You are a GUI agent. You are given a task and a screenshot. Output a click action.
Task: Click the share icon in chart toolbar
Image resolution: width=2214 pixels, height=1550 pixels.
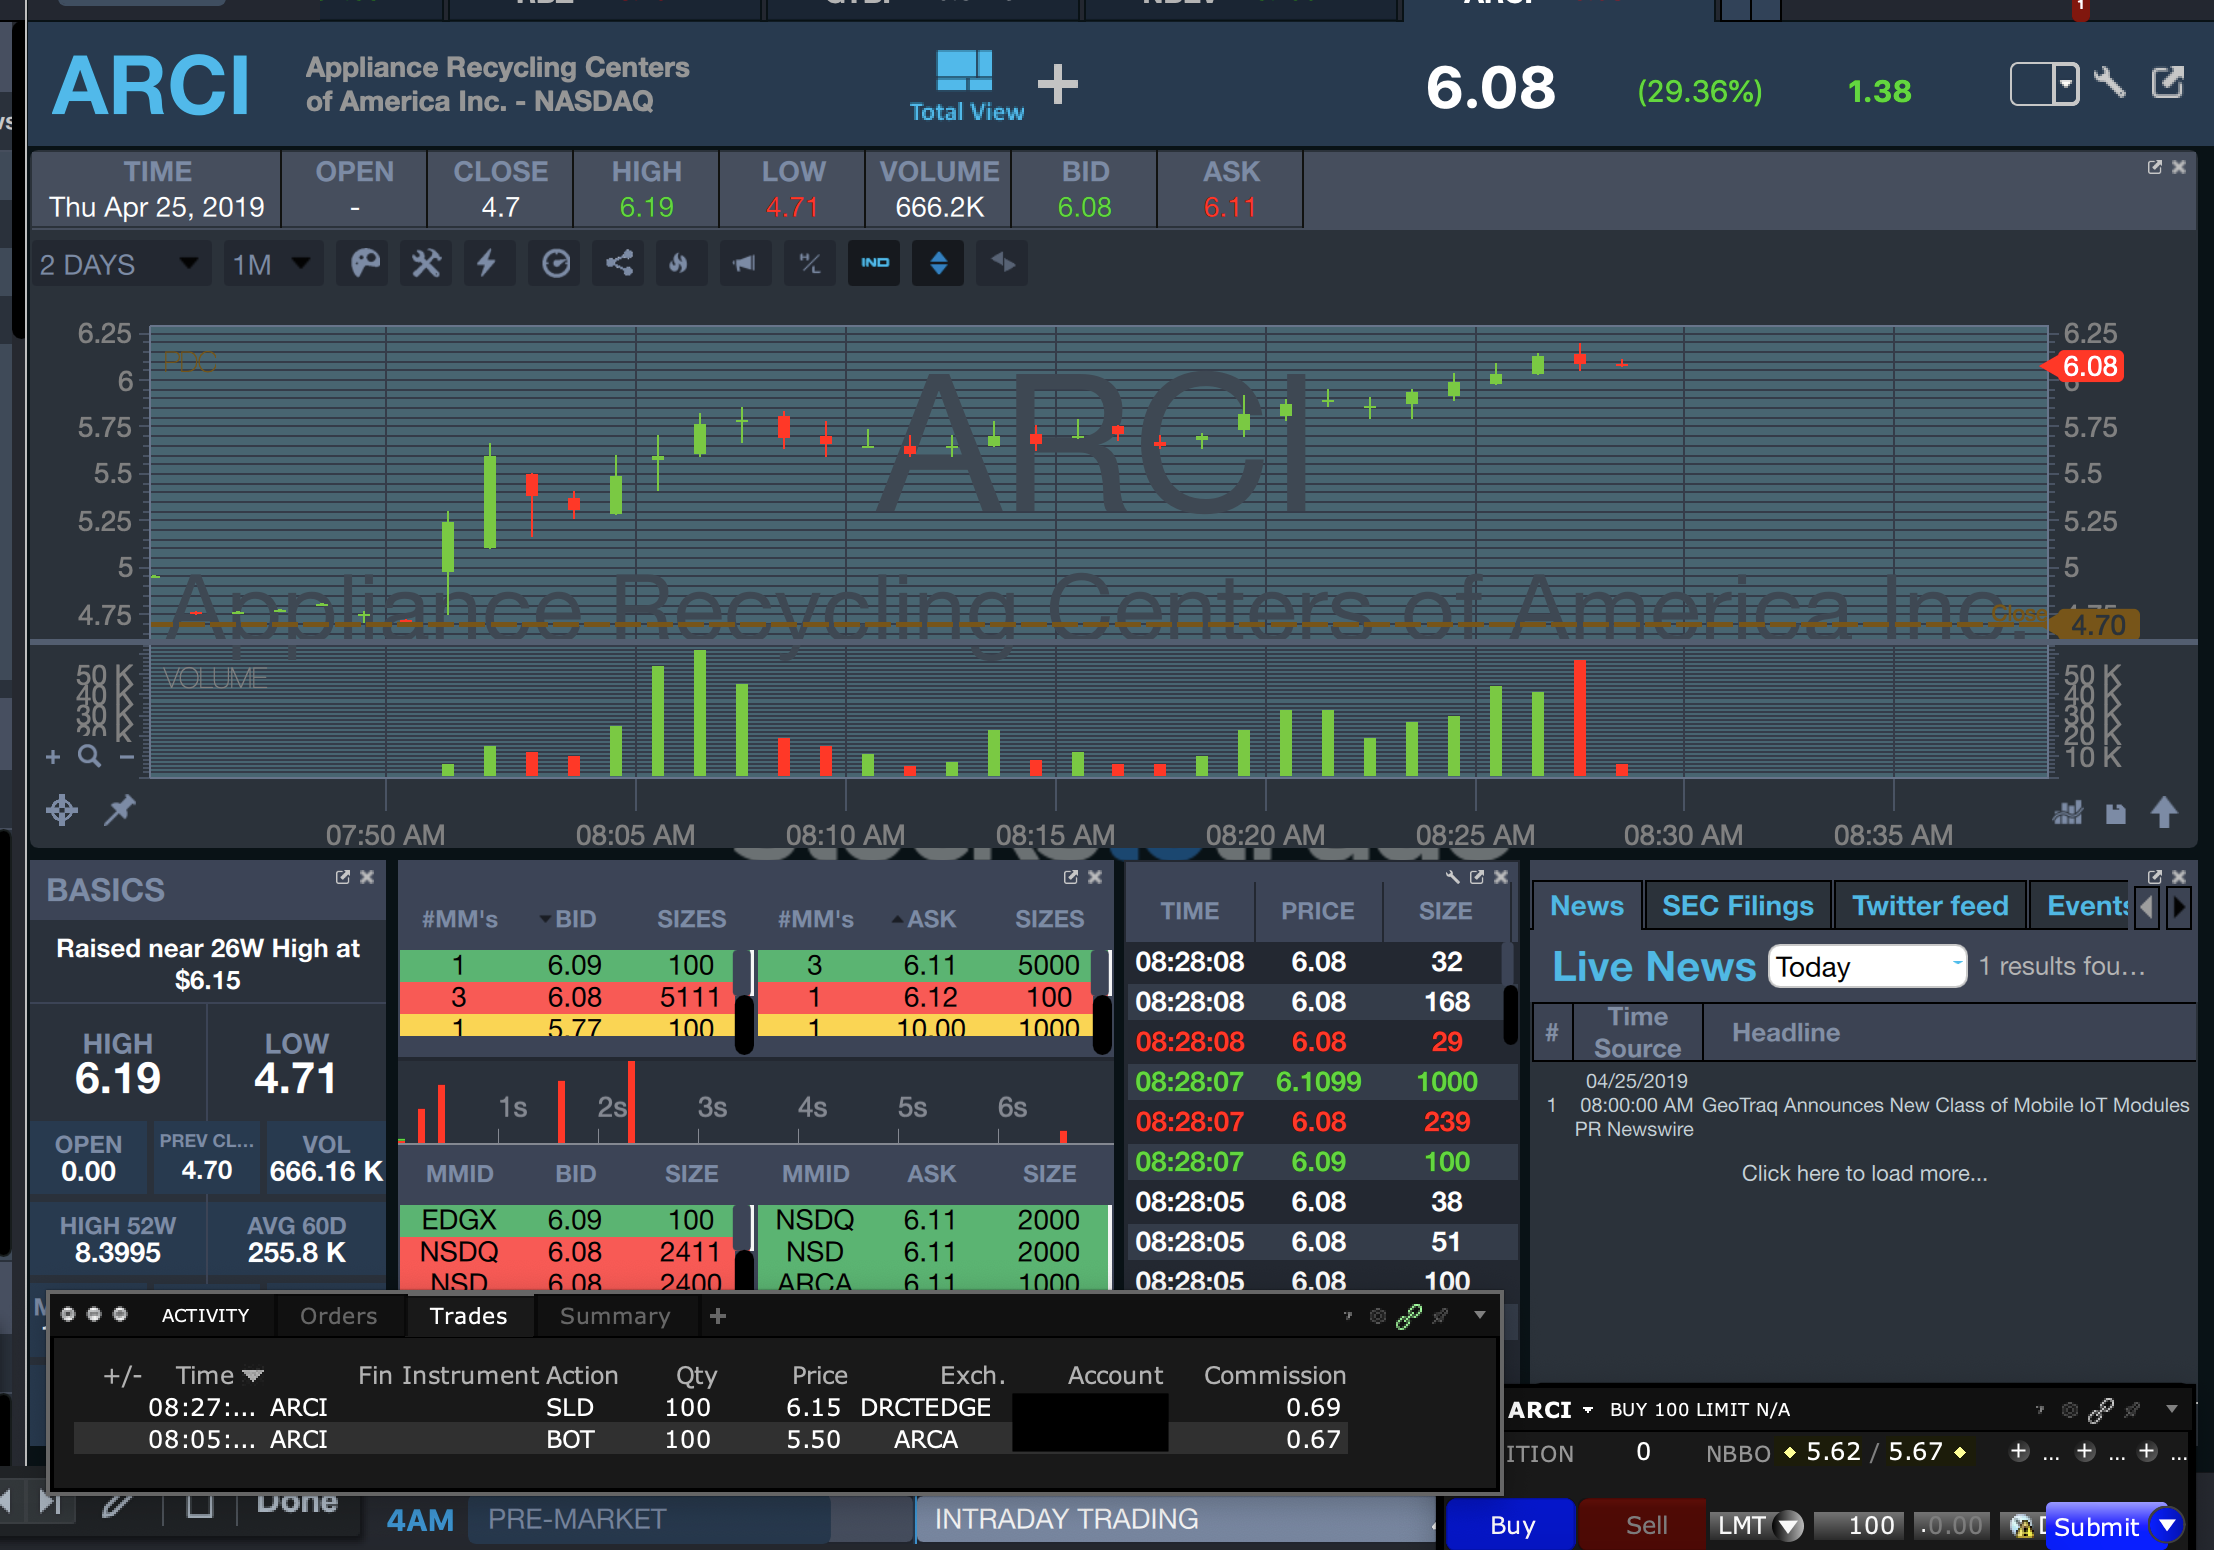tap(619, 264)
